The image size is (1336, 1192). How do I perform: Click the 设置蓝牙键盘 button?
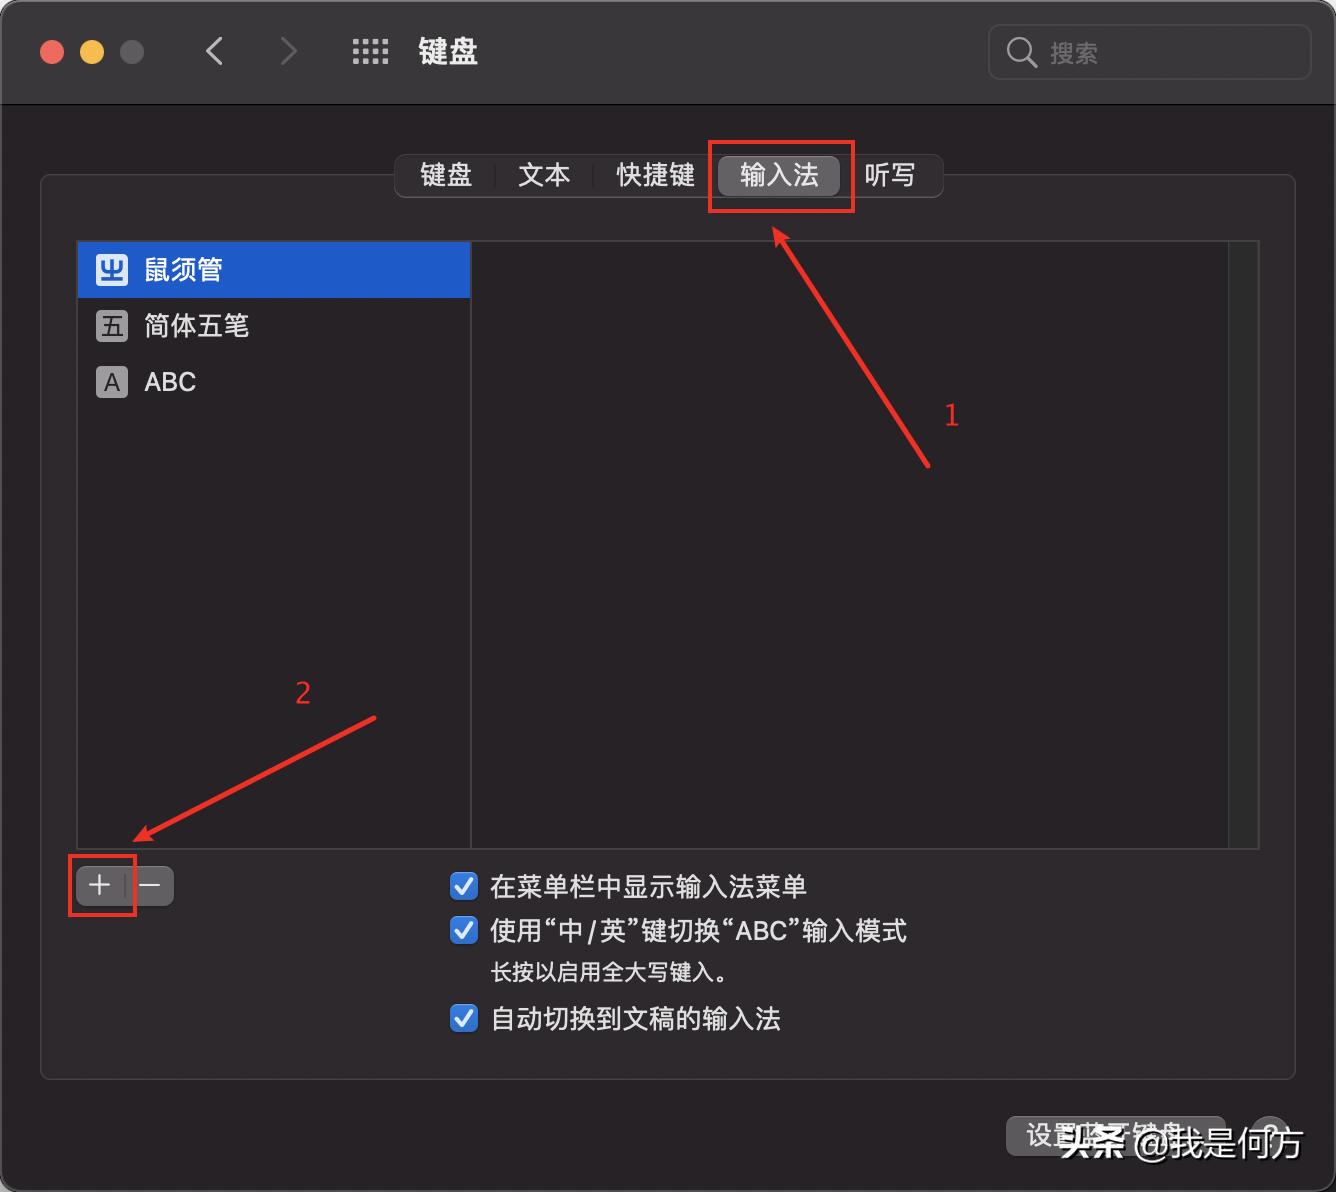(1115, 1135)
